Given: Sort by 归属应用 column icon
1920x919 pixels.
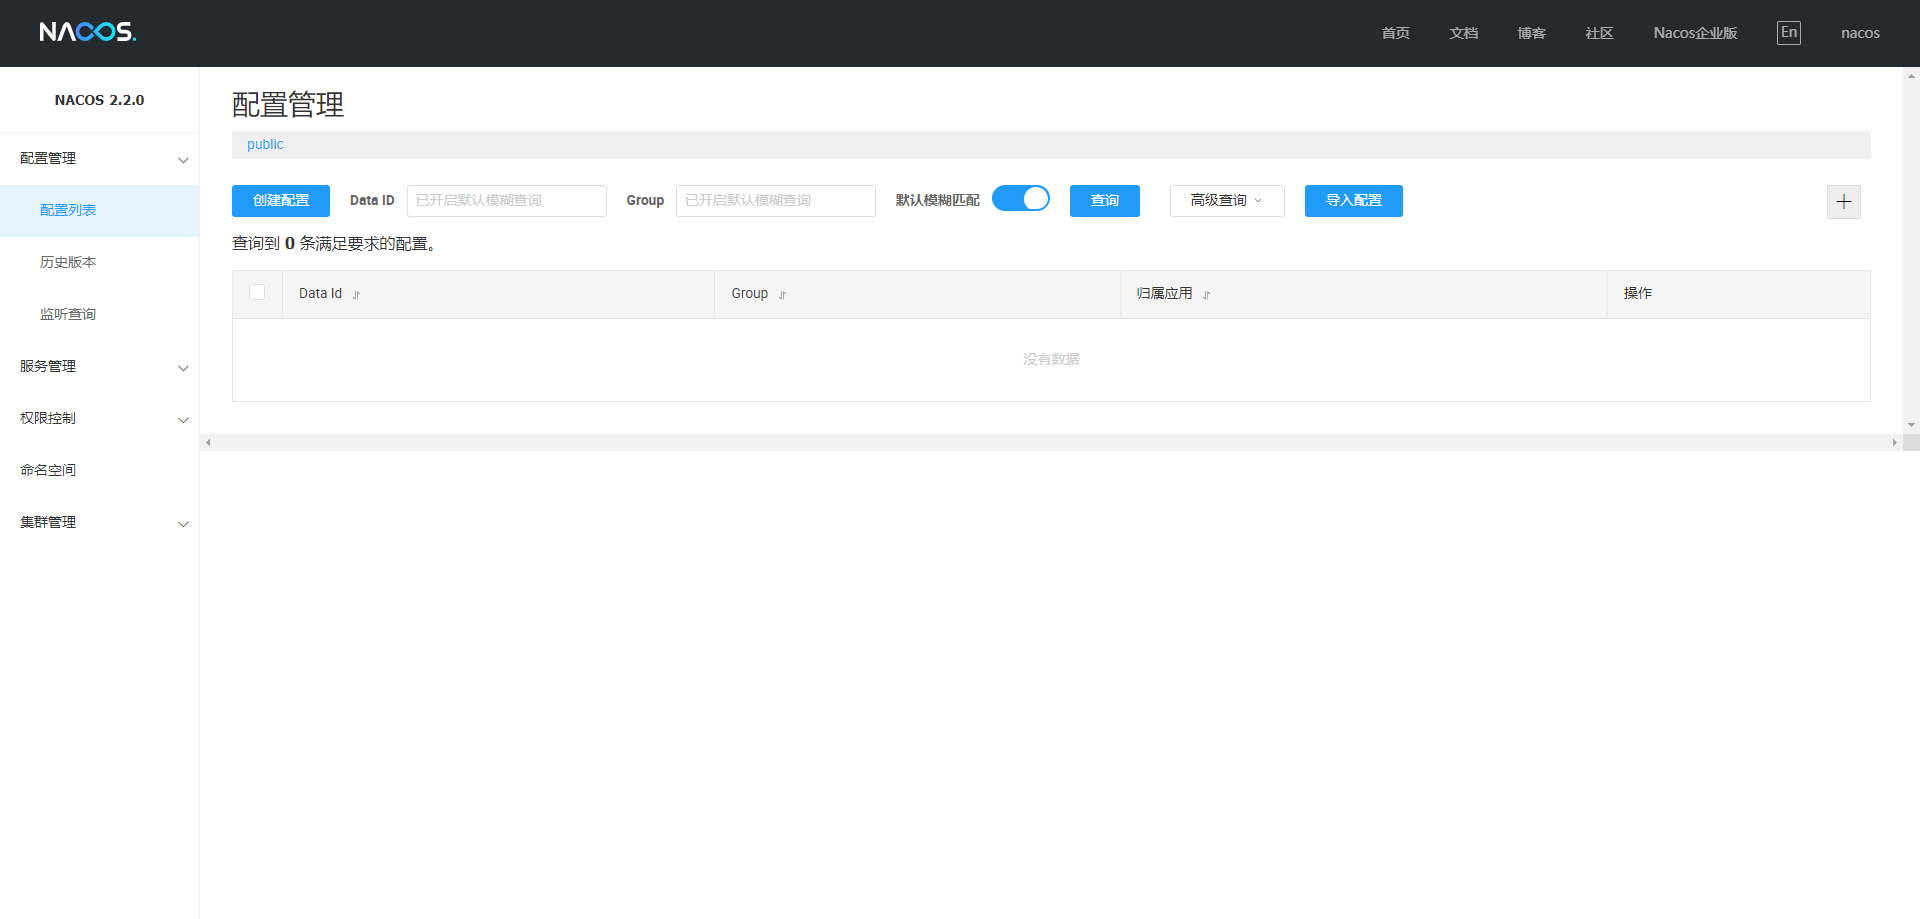Looking at the screenshot, I should click(1206, 295).
